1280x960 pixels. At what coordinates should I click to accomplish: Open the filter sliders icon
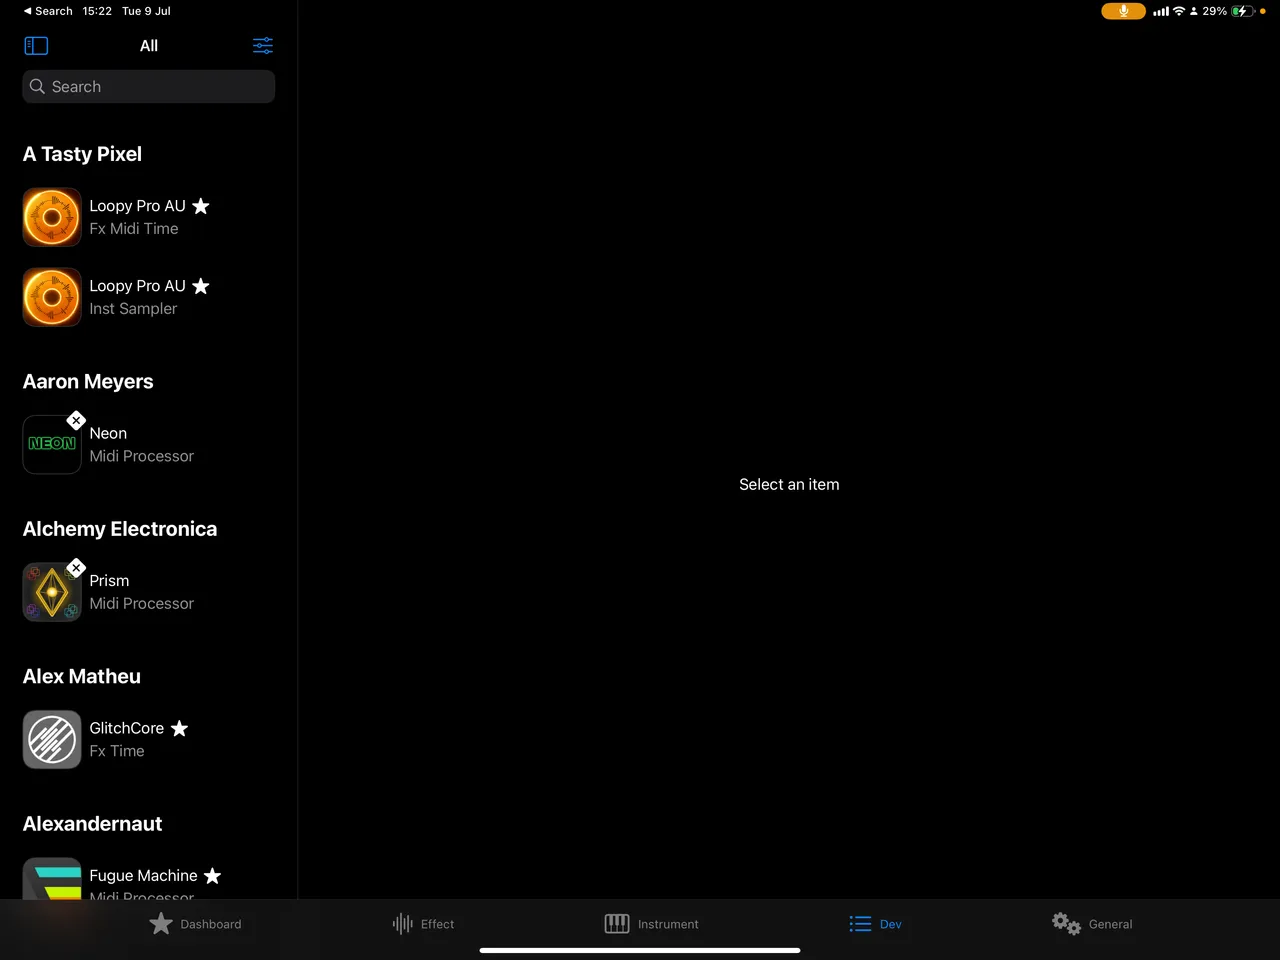(x=263, y=46)
